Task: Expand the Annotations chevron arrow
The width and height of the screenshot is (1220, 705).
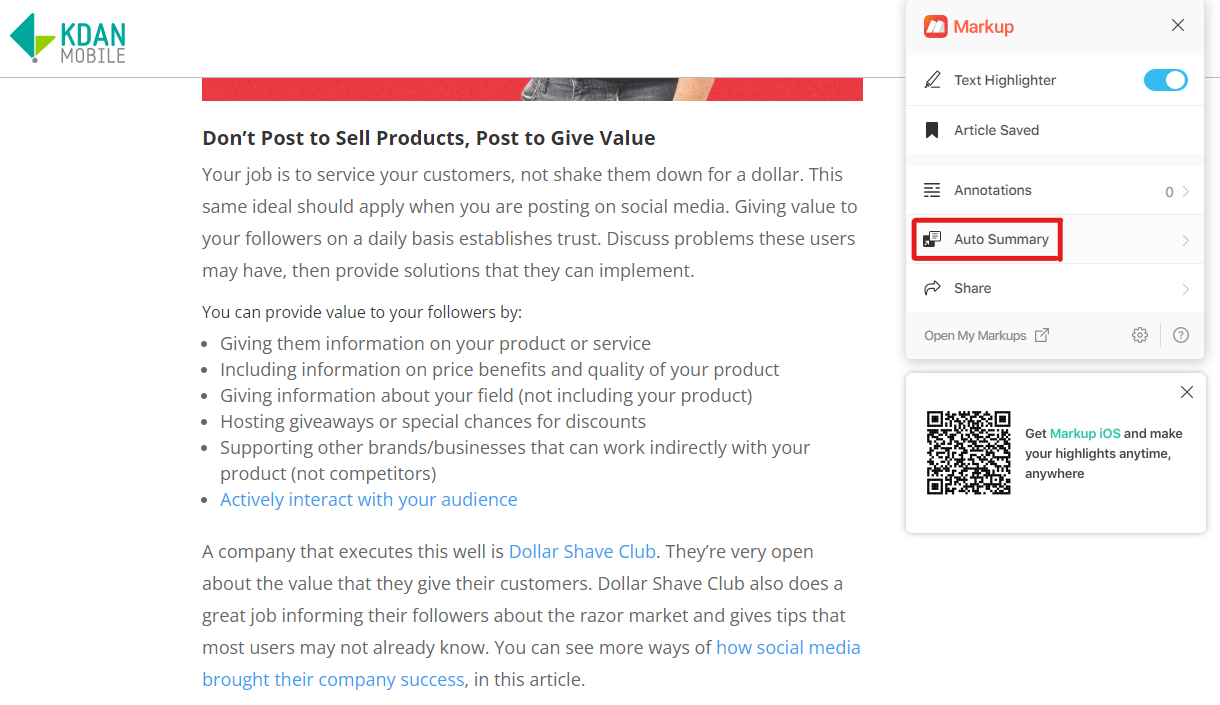Action: pyautogui.click(x=1186, y=191)
